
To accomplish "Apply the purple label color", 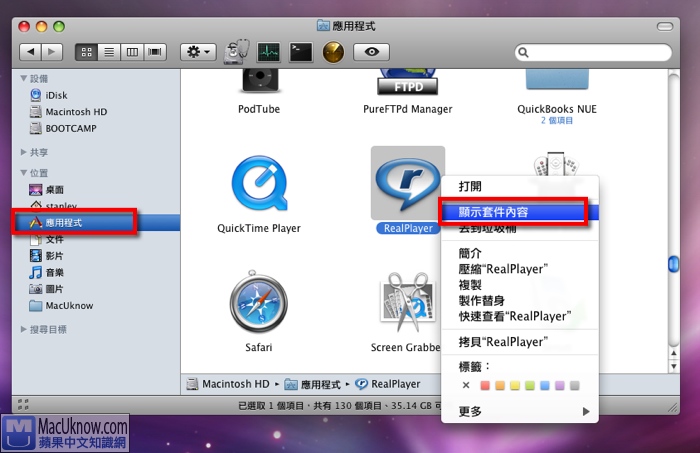I will 560,385.
